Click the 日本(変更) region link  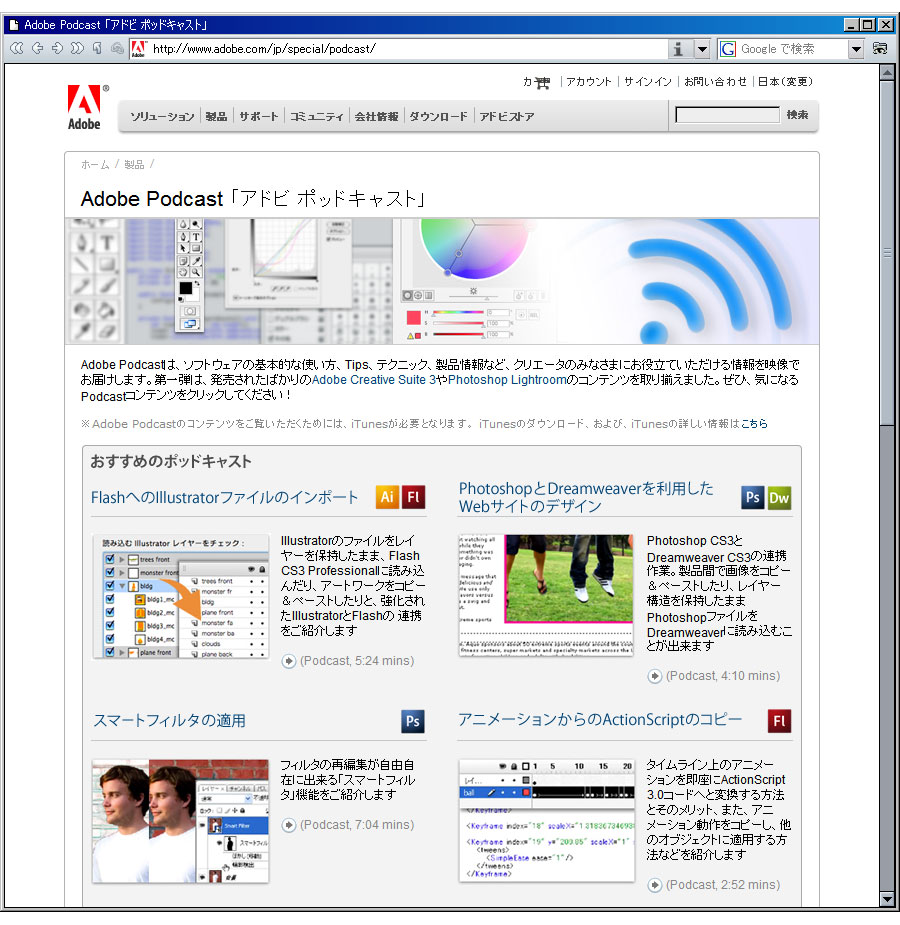point(785,82)
